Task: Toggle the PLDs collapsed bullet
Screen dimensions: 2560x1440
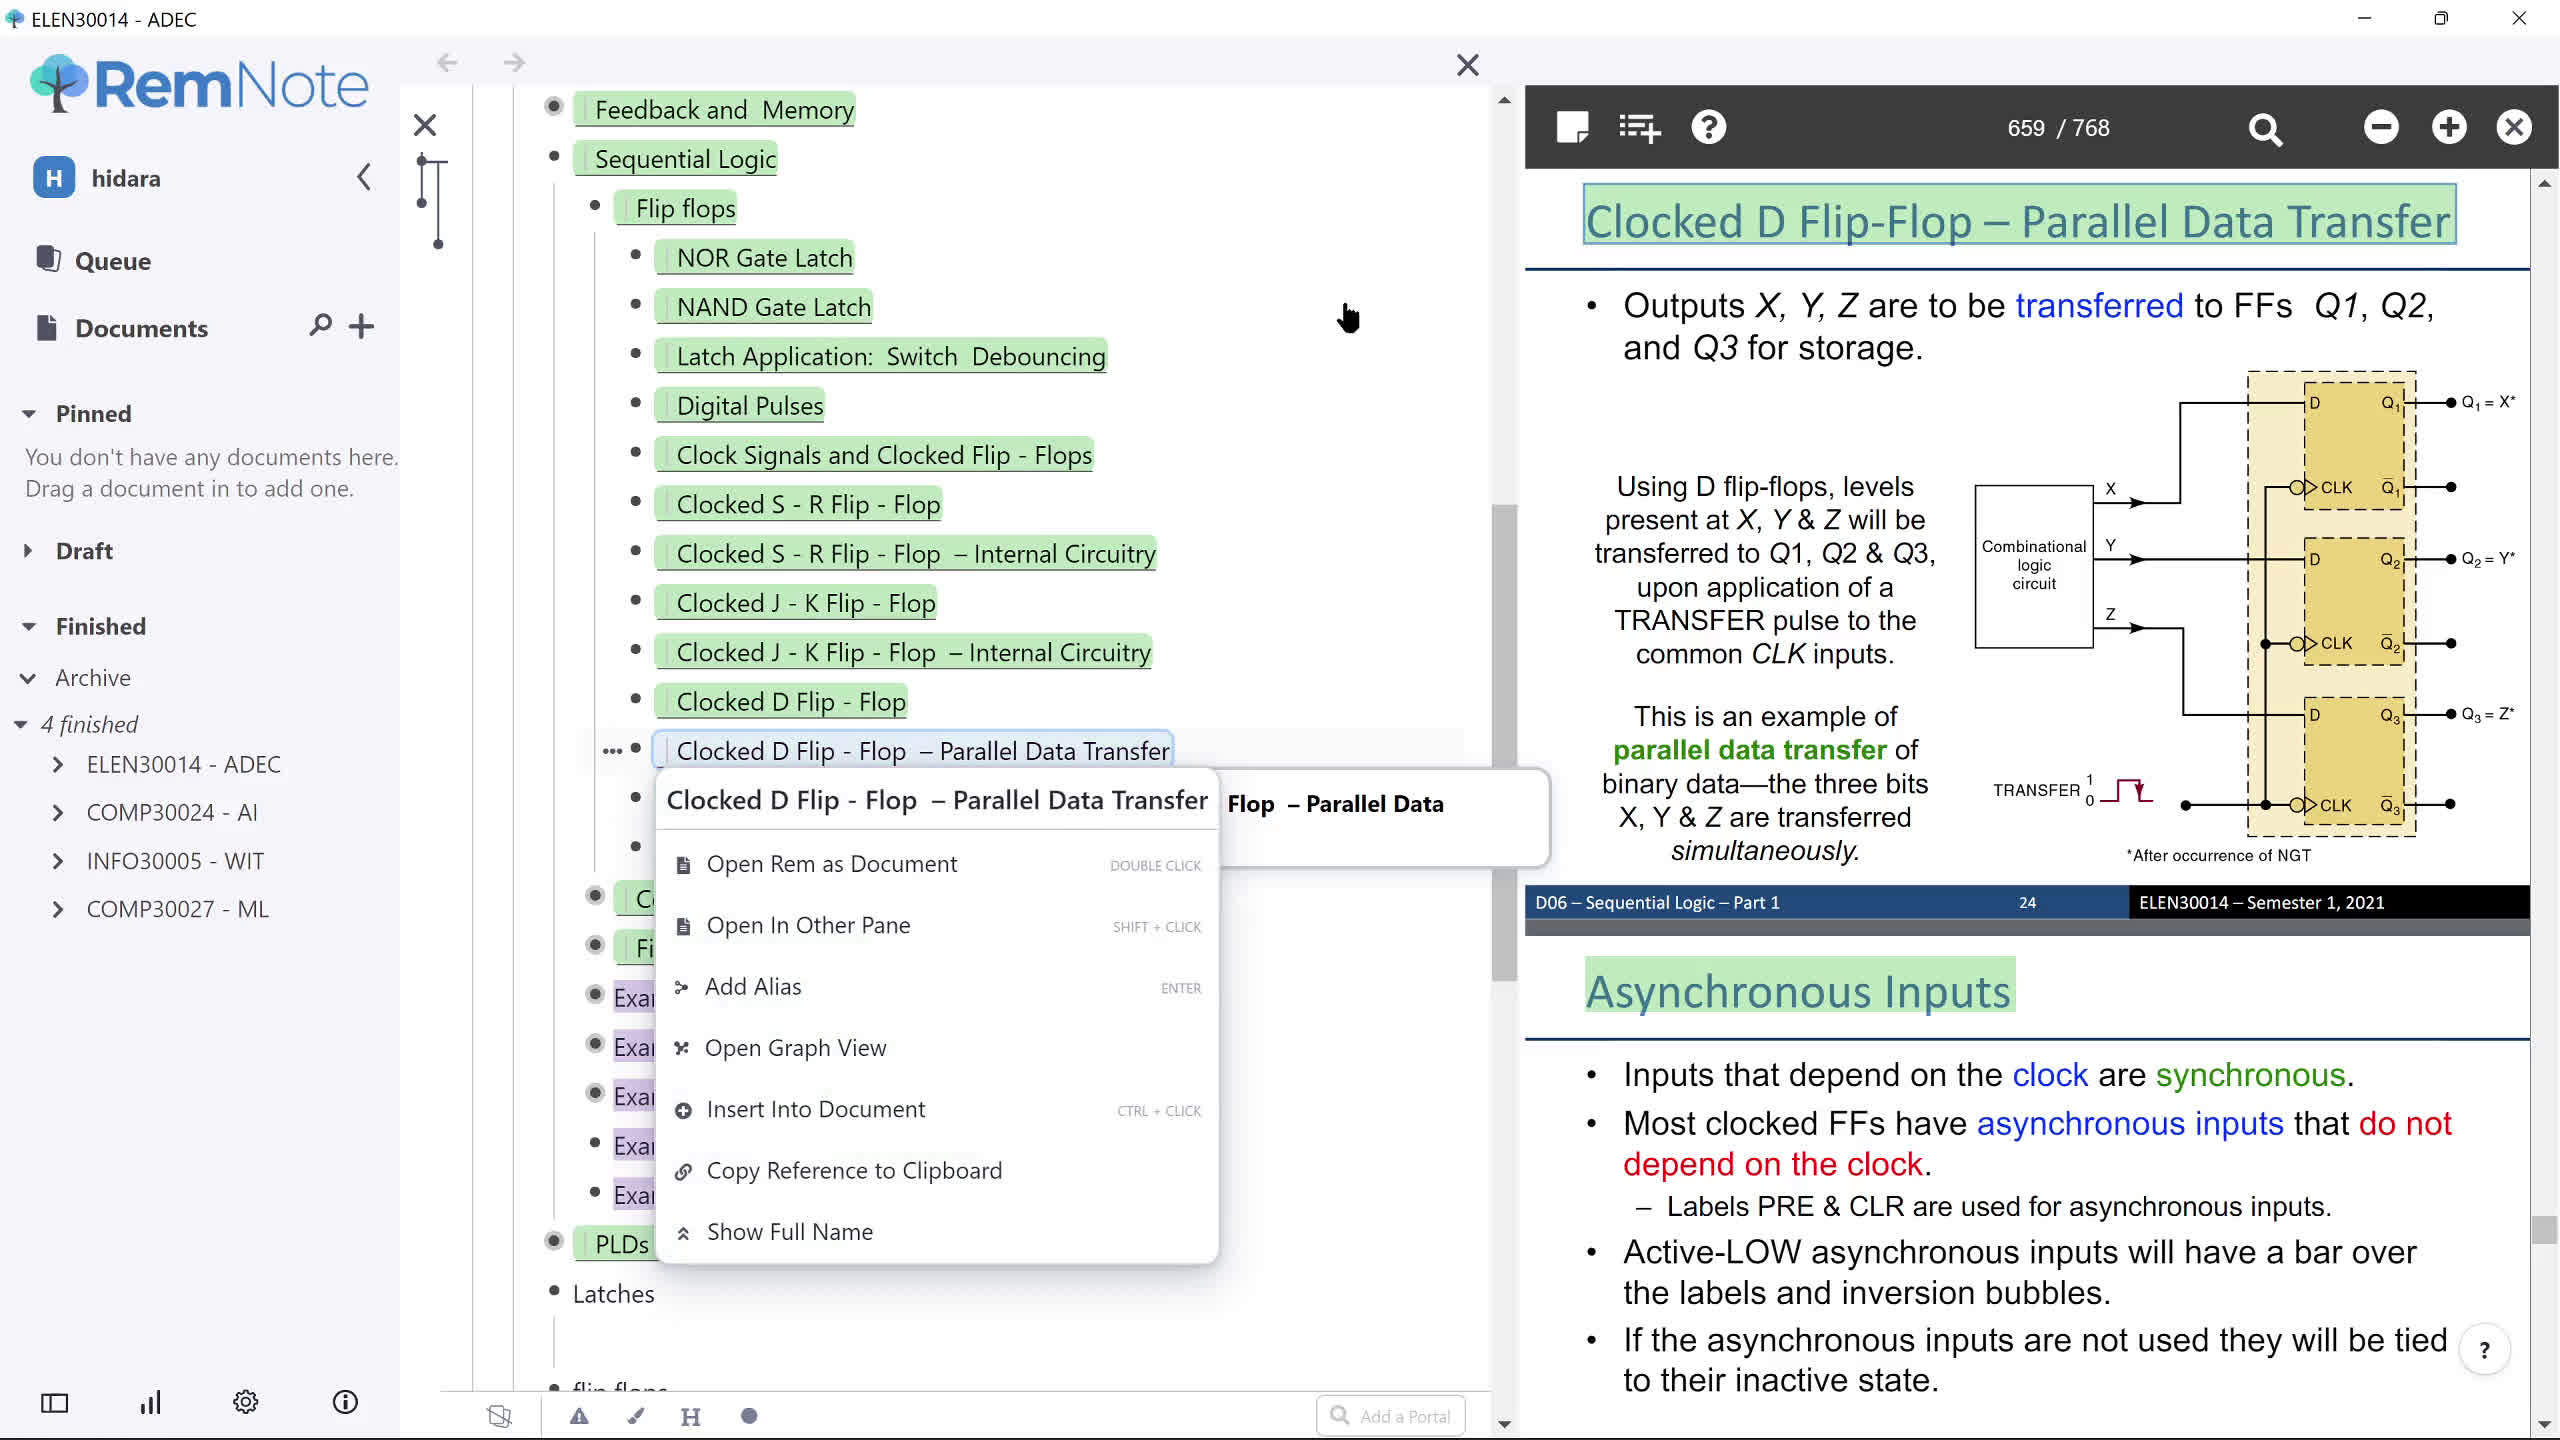Action: point(554,1241)
